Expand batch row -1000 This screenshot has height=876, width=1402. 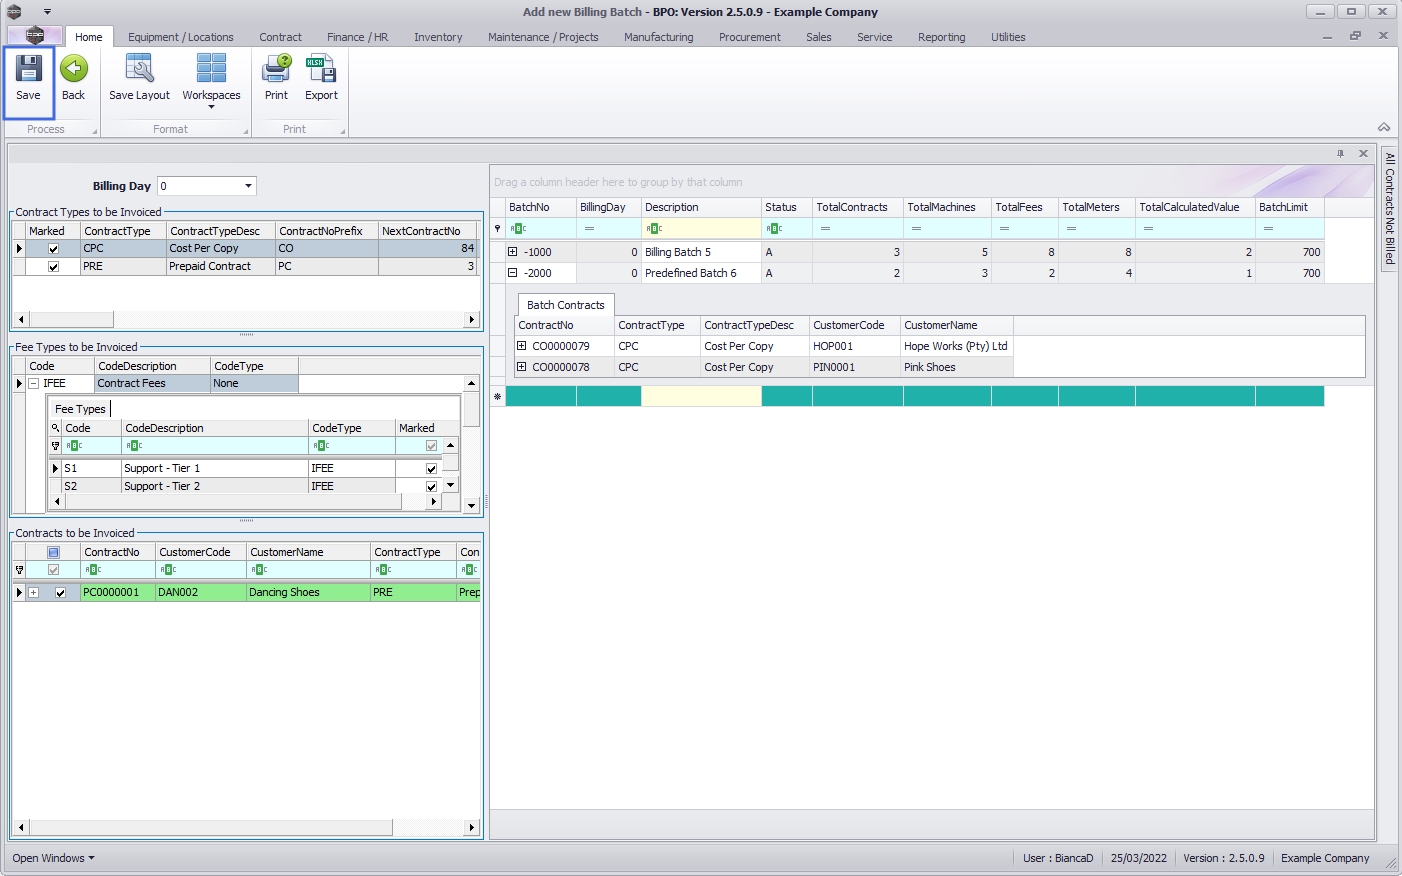(x=513, y=252)
